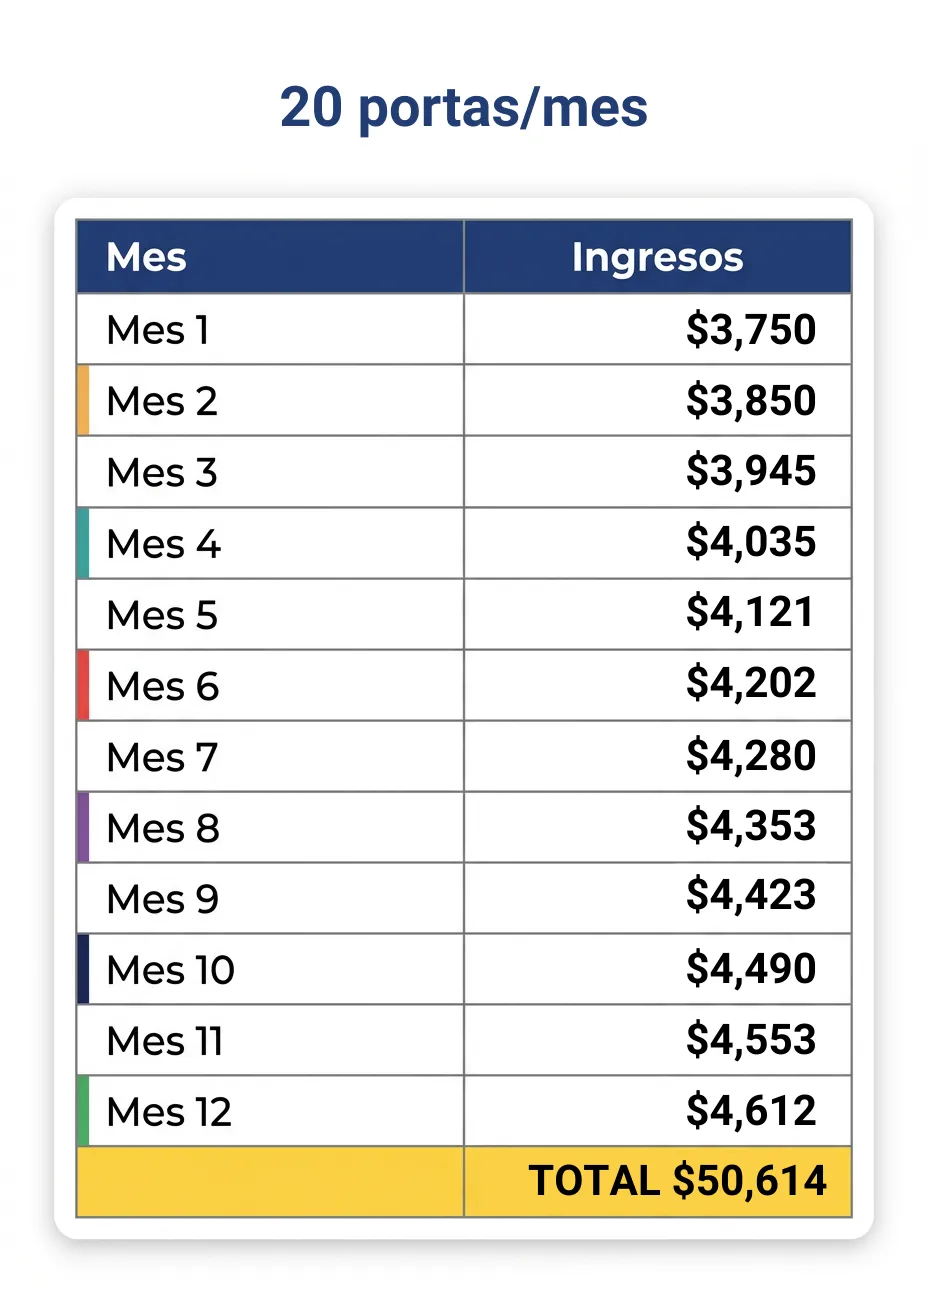
Task: Click the '20 portas/mes' title
Action: 464,108
